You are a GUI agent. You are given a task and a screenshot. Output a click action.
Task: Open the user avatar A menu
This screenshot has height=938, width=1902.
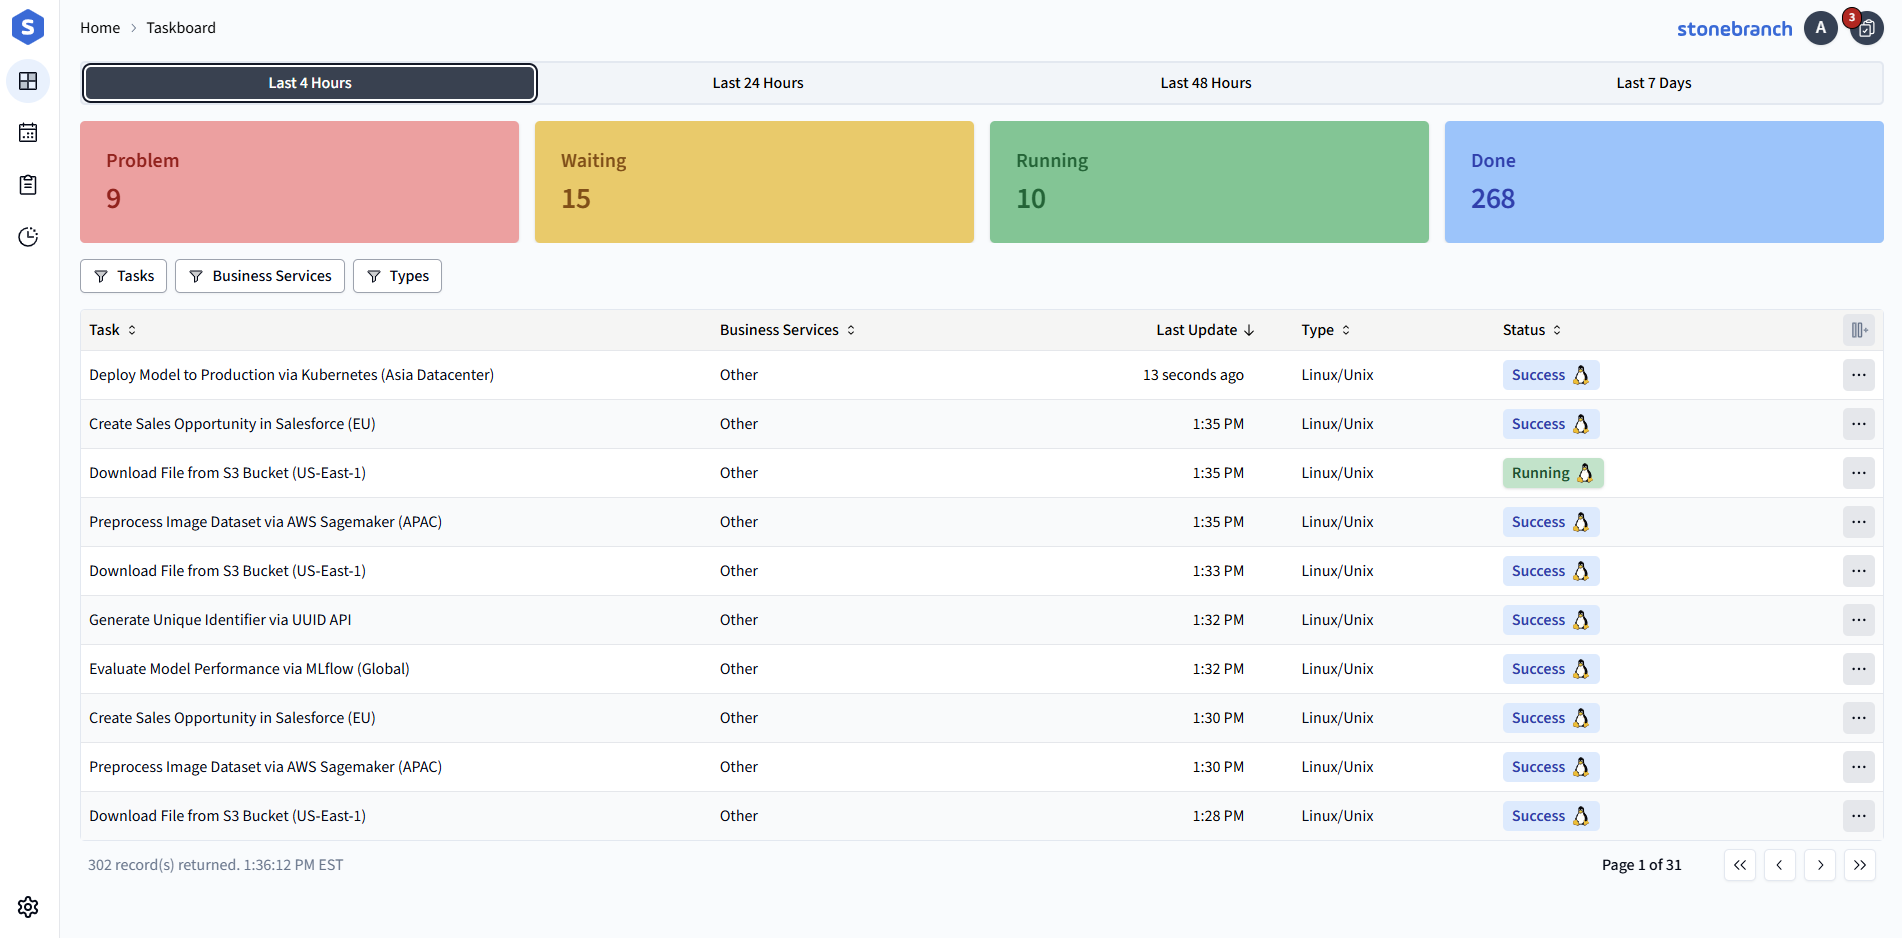coord(1821,28)
